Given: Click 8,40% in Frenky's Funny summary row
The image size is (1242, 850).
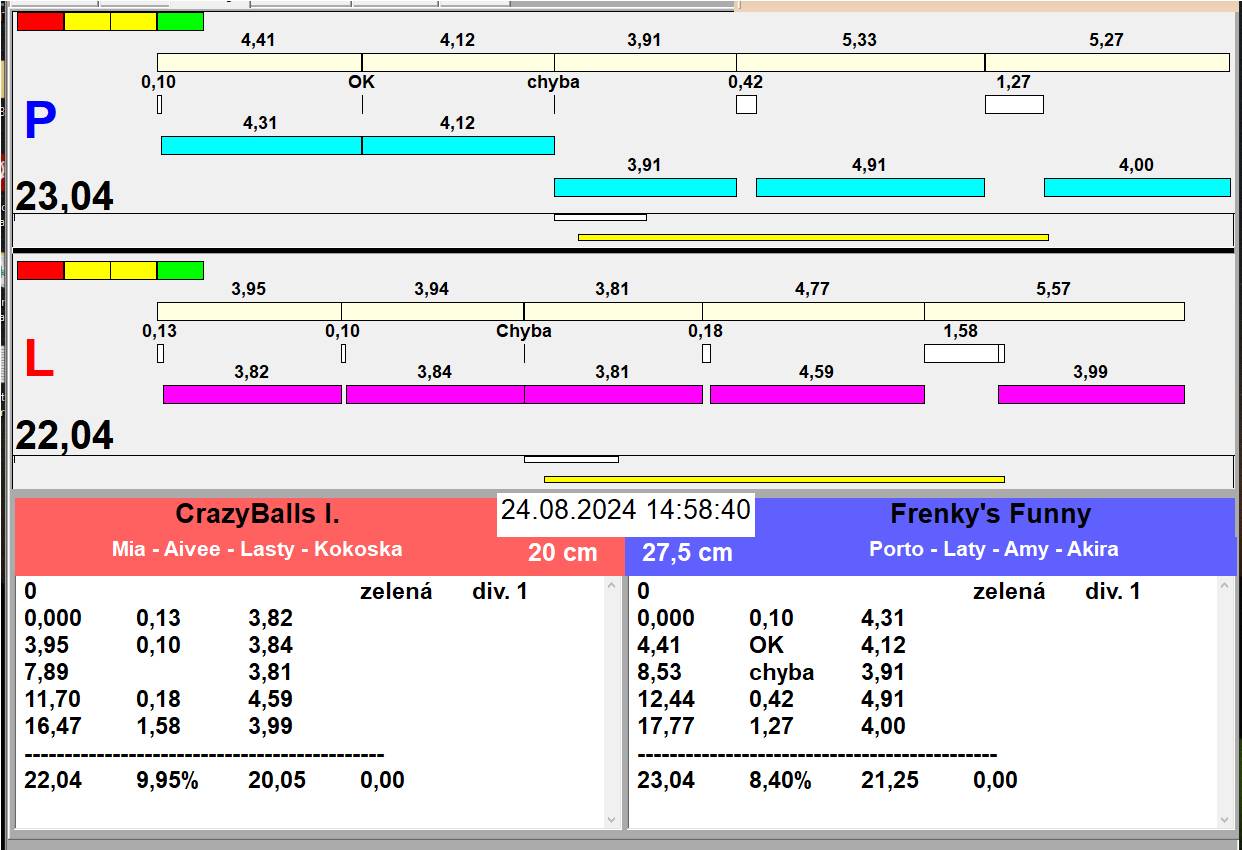Looking at the screenshot, I should [x=780, y=780].
